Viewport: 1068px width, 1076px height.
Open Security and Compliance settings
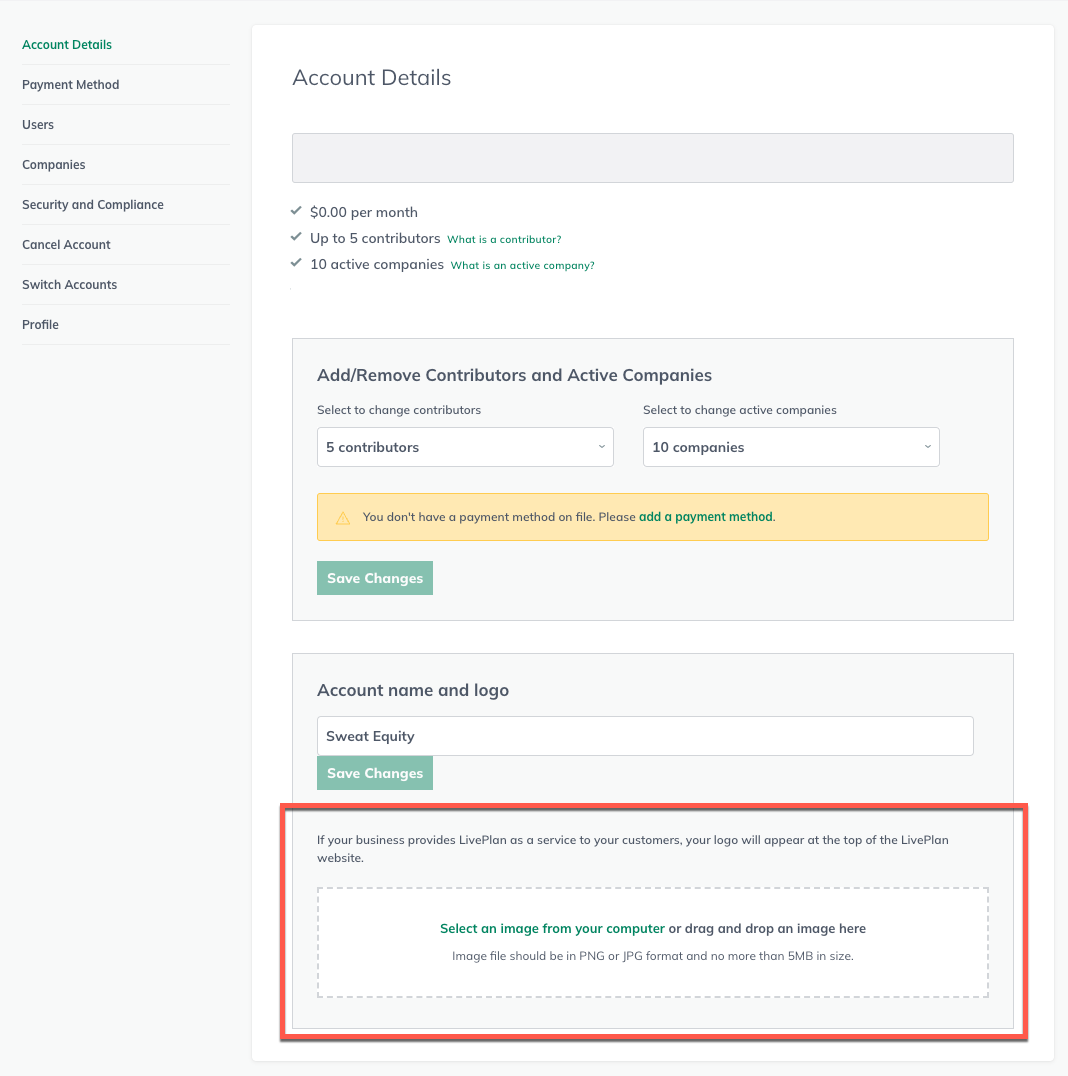[x=93, y=205]
